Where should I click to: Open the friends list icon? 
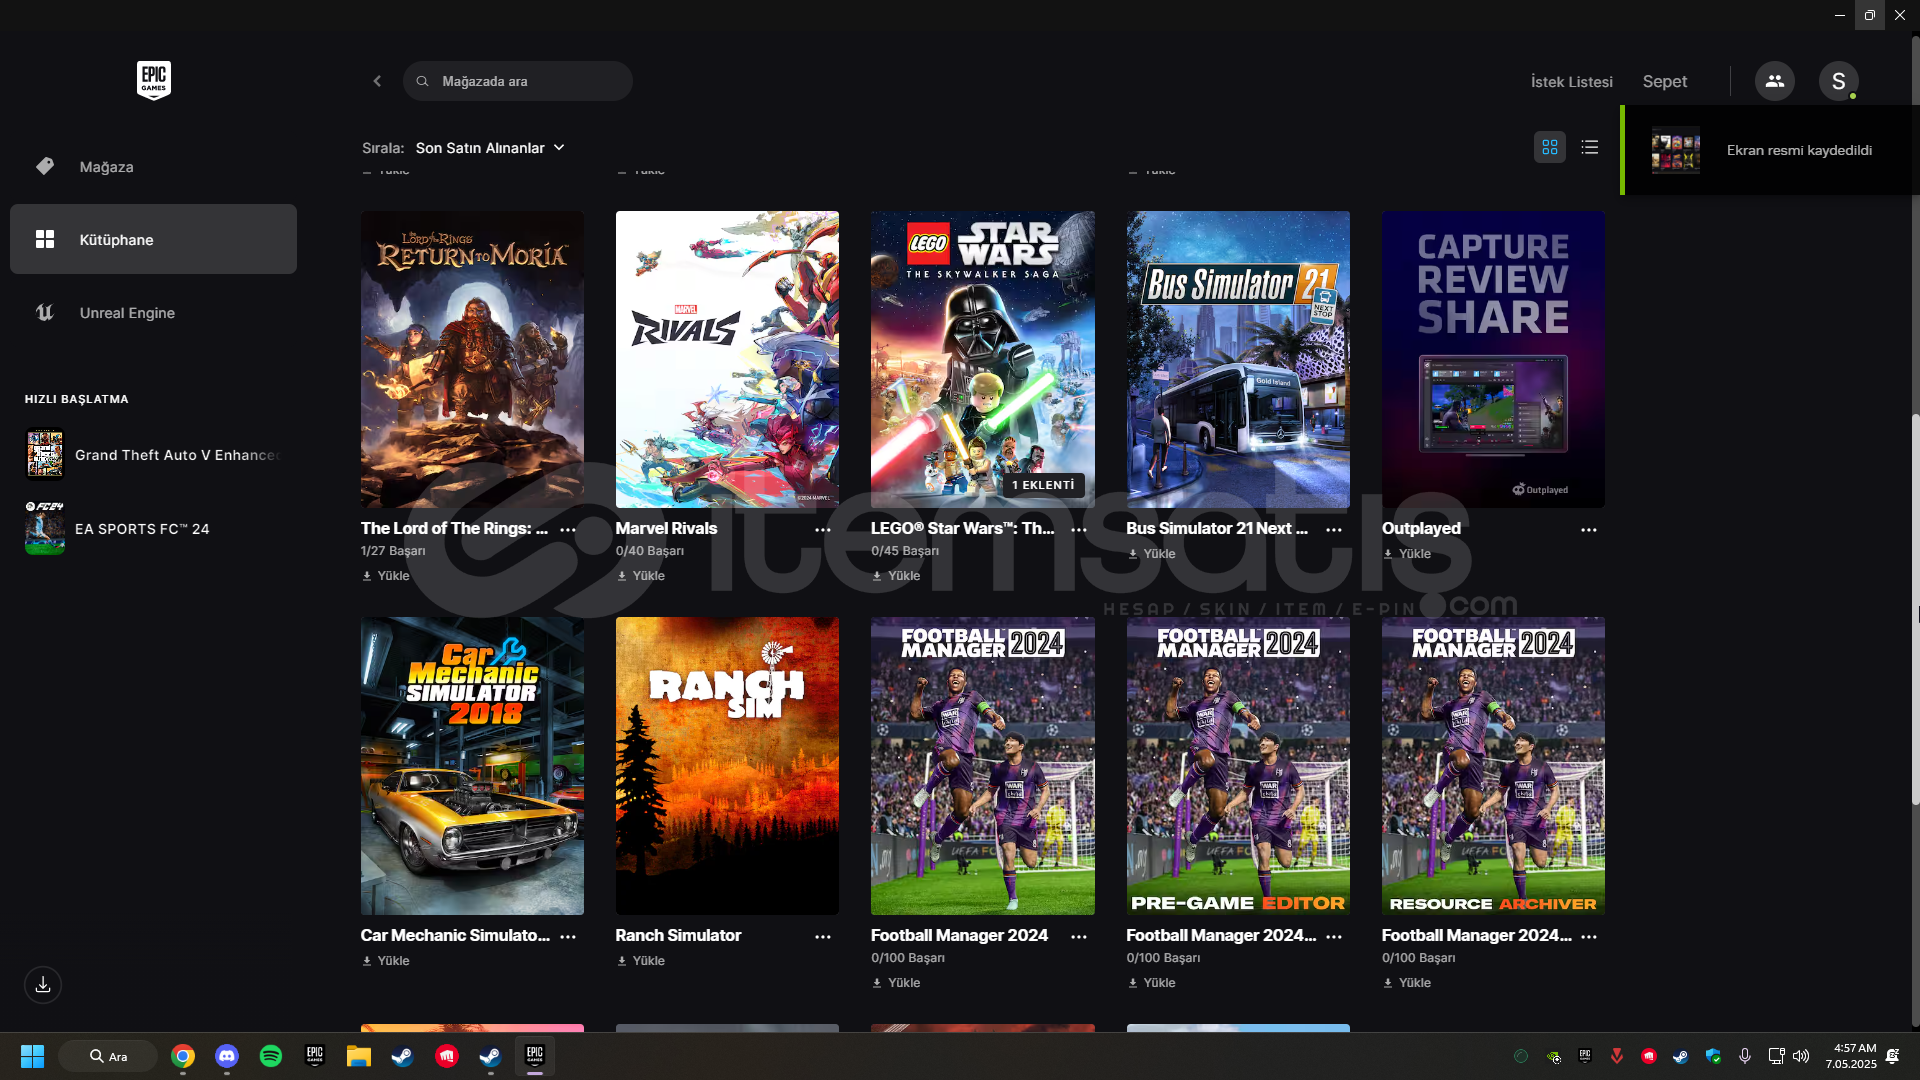pos(1774,81)
